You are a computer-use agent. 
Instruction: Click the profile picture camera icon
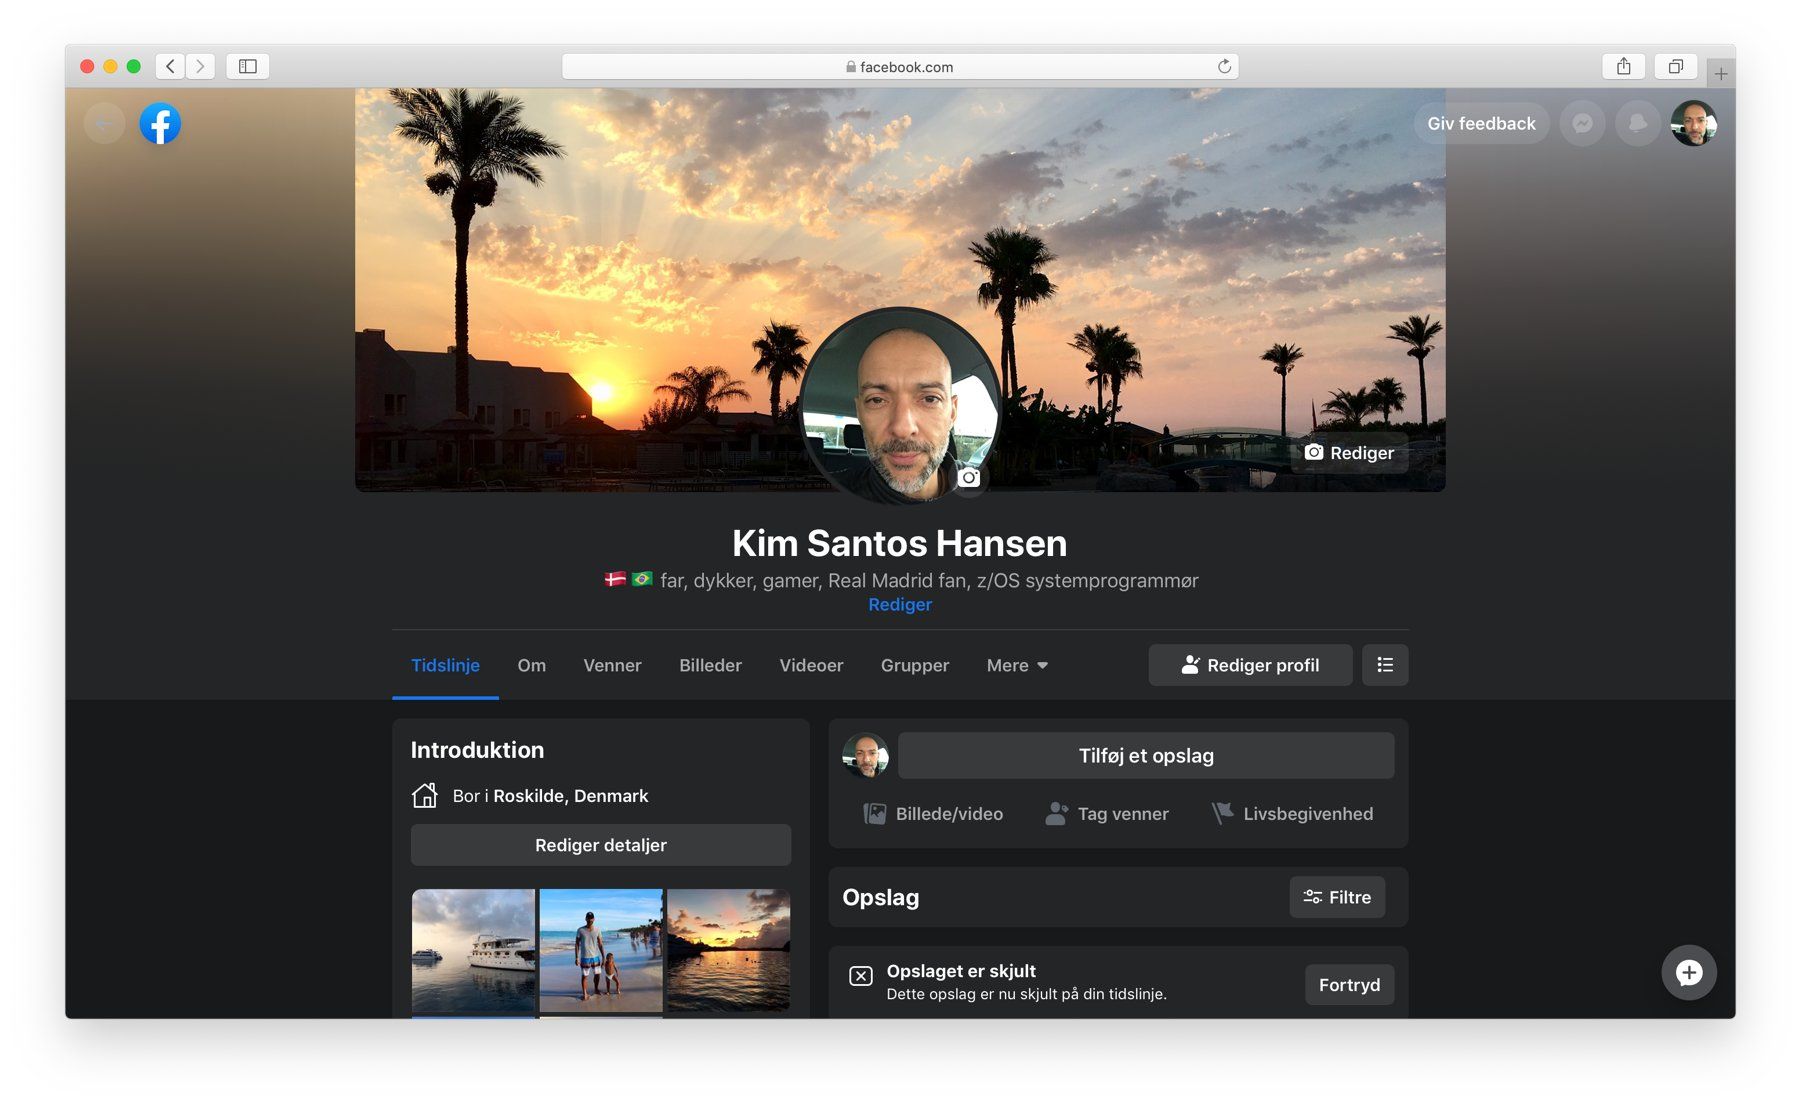(968, 478)
